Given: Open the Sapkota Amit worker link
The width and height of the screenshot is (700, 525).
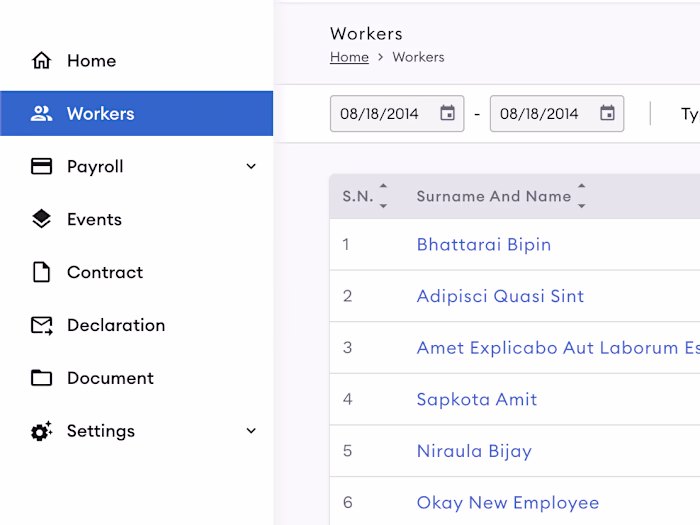Looking at the screenshot, I should point(476,399).
